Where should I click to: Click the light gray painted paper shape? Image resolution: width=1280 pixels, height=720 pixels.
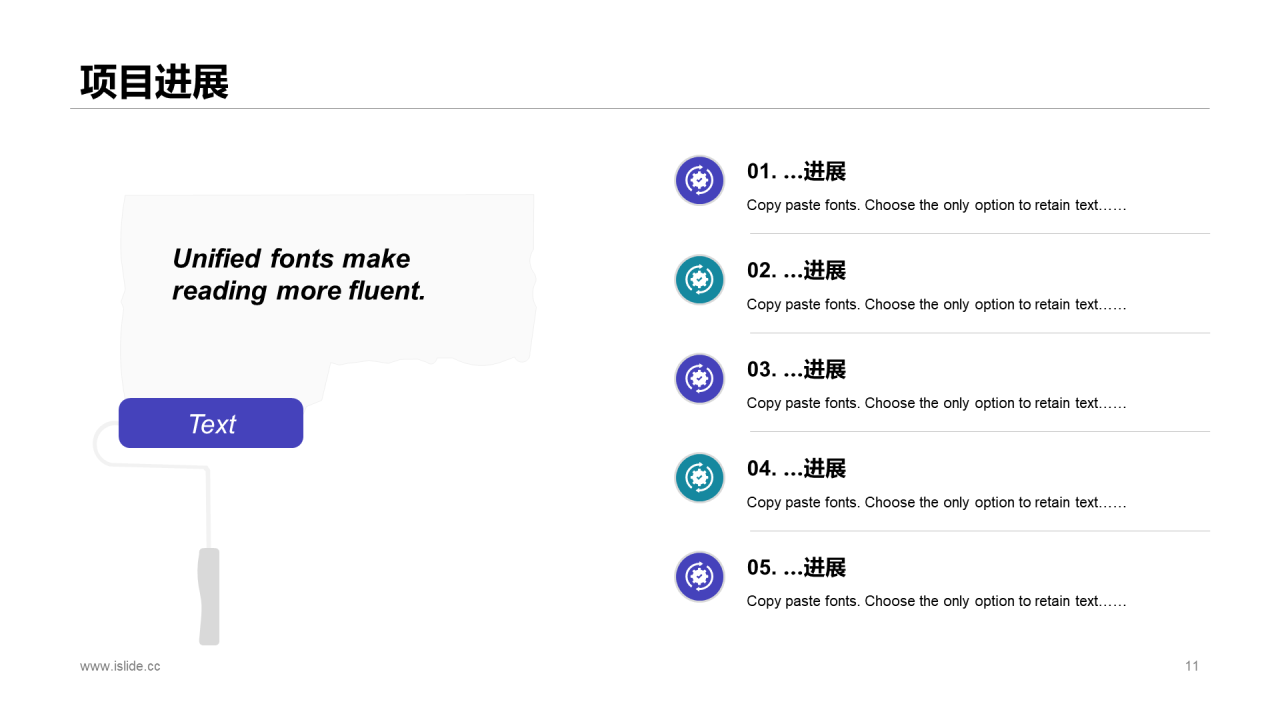(x=328, y=296)
